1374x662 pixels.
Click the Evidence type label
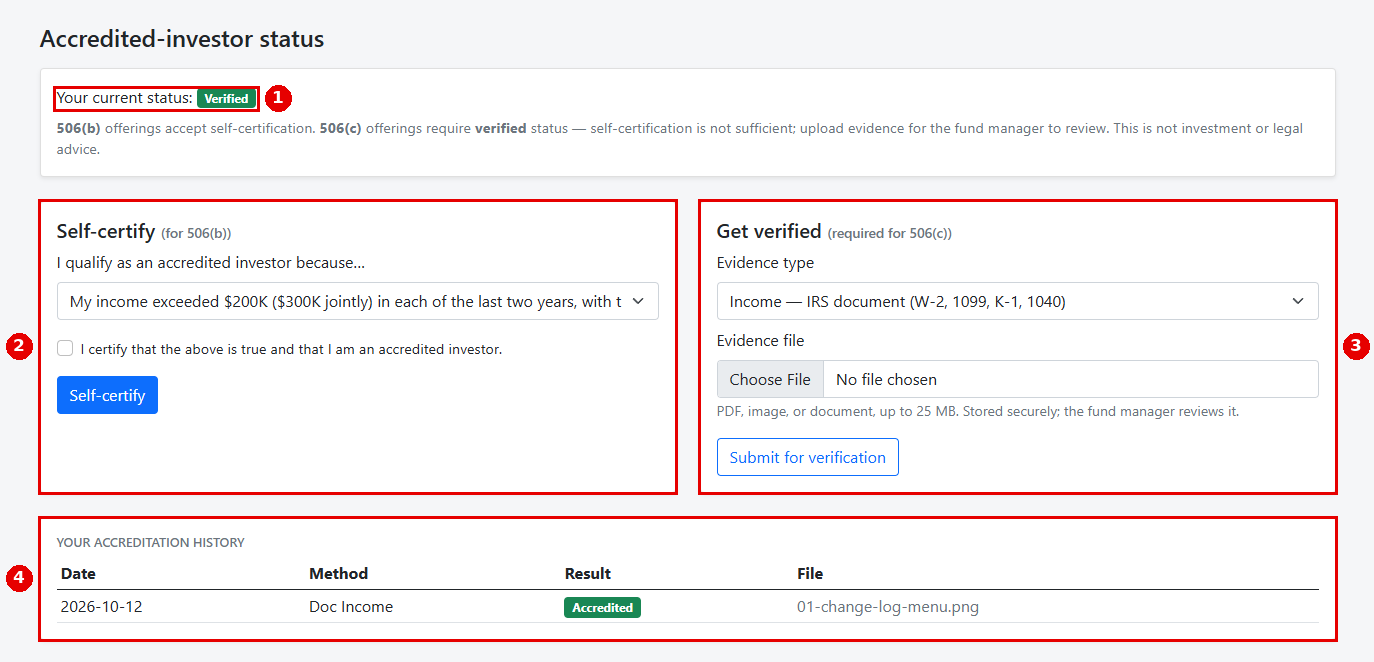(x=765, y=262)
